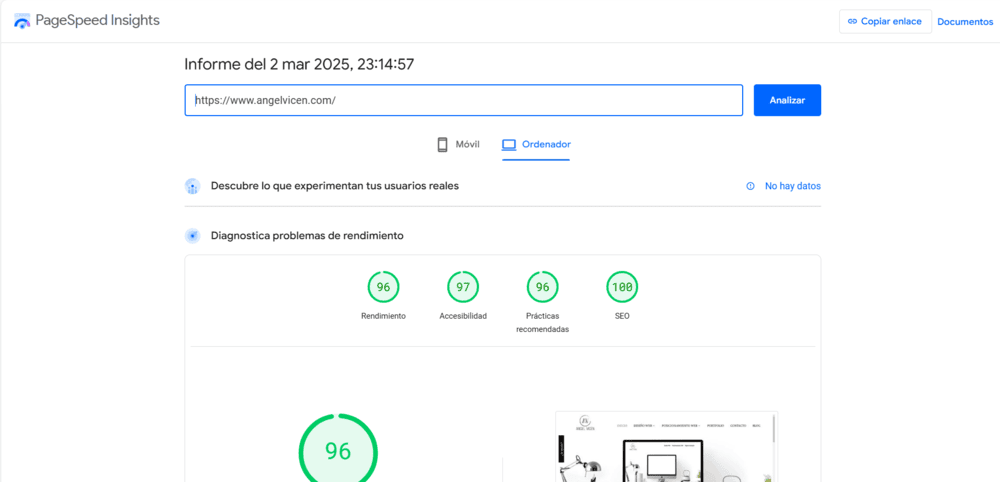Open the No hay datos link
This screenshot has width=1000, height=482.
[x=793, y=186]
